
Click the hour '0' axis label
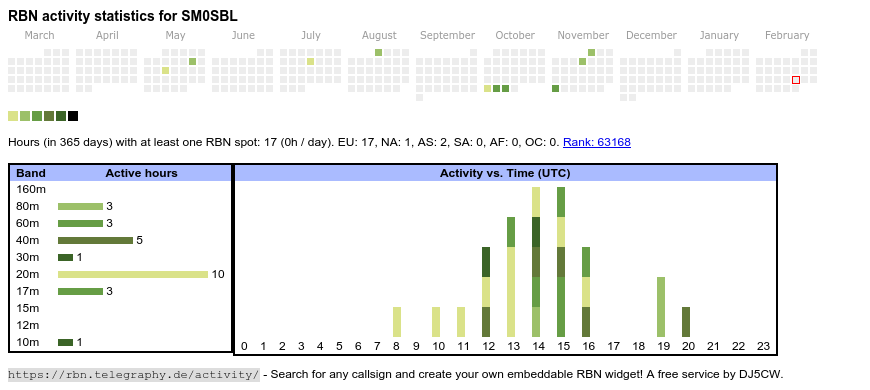click(x=244, y=346)
